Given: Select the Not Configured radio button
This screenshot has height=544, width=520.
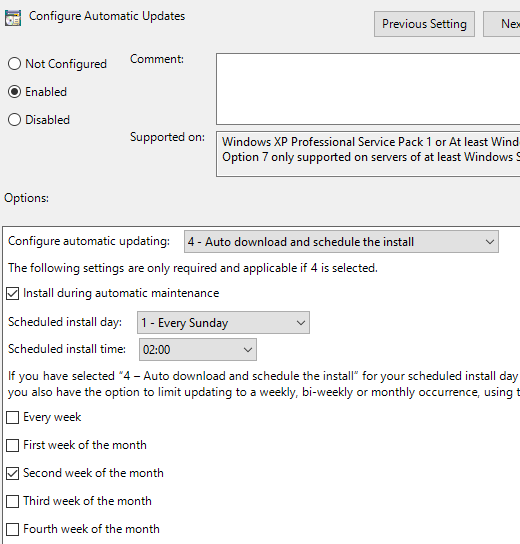Looking at the screenshot, I should point(14,64).
